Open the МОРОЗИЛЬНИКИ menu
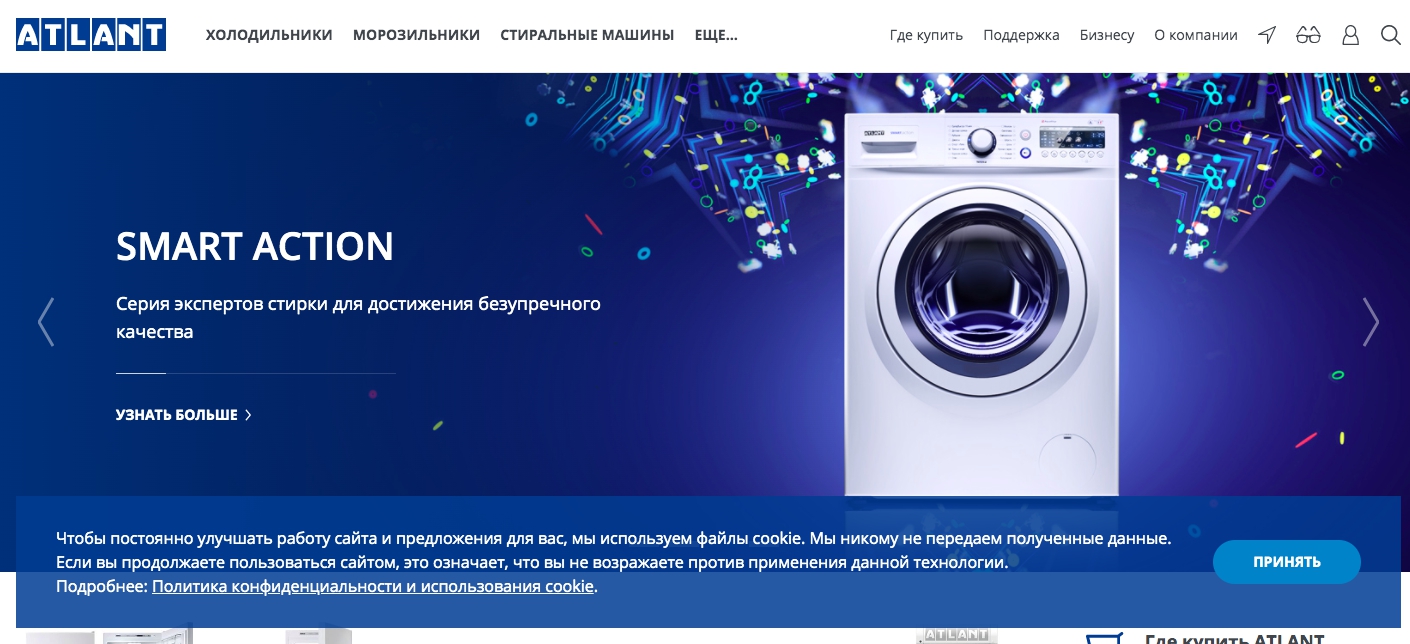Viewport: 1410px width, 644px height. tap(416, 35)
